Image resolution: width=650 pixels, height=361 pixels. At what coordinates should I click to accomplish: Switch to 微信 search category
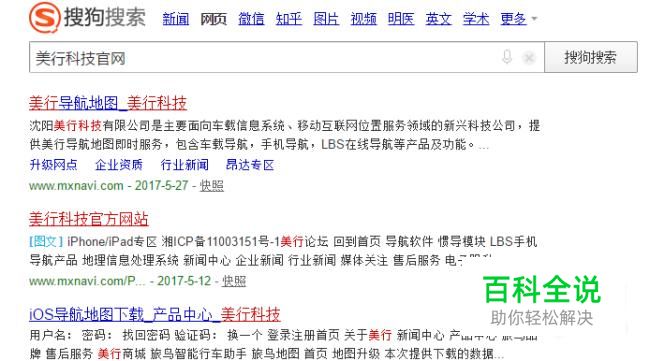(251, 19)
